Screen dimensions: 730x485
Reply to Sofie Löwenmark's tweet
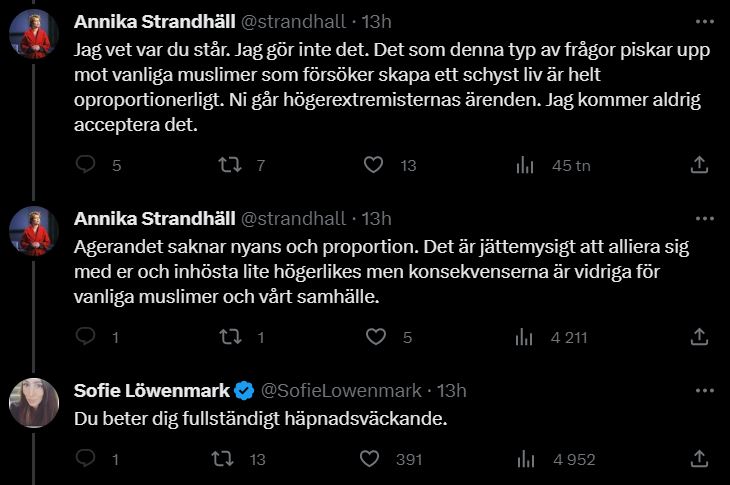pyautogui.click(x=86, y=459)
